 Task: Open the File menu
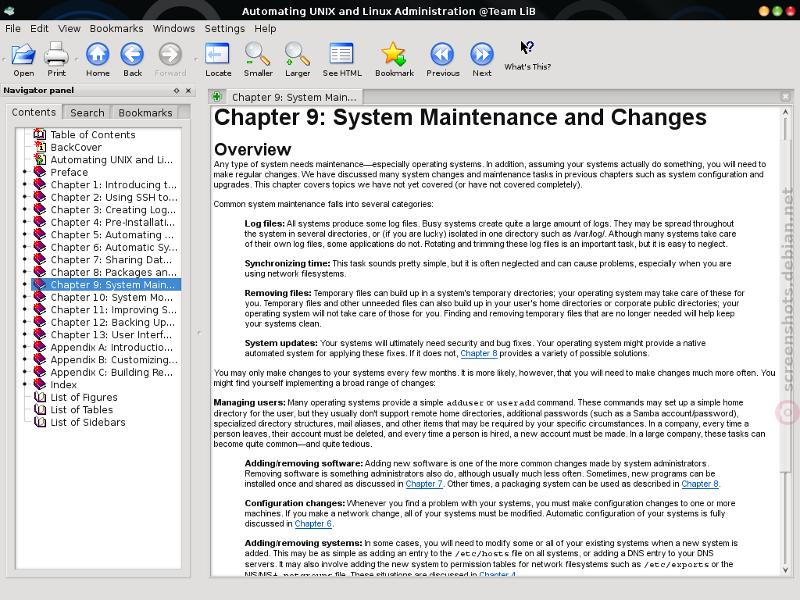pos(13,29)
